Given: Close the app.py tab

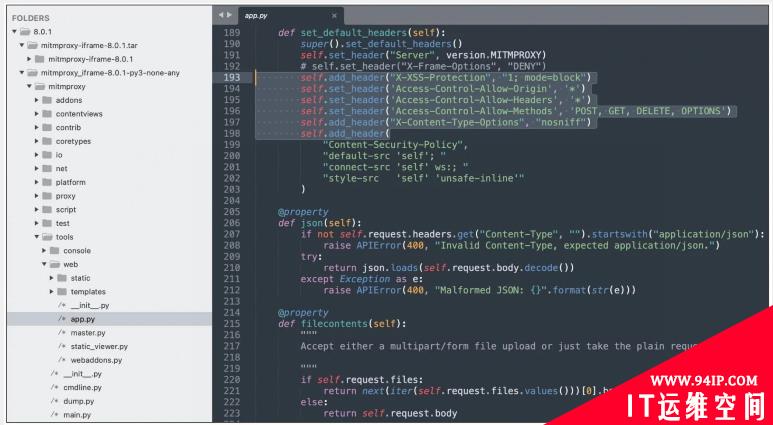Looking at the screenshot, I should click(334, 16).
